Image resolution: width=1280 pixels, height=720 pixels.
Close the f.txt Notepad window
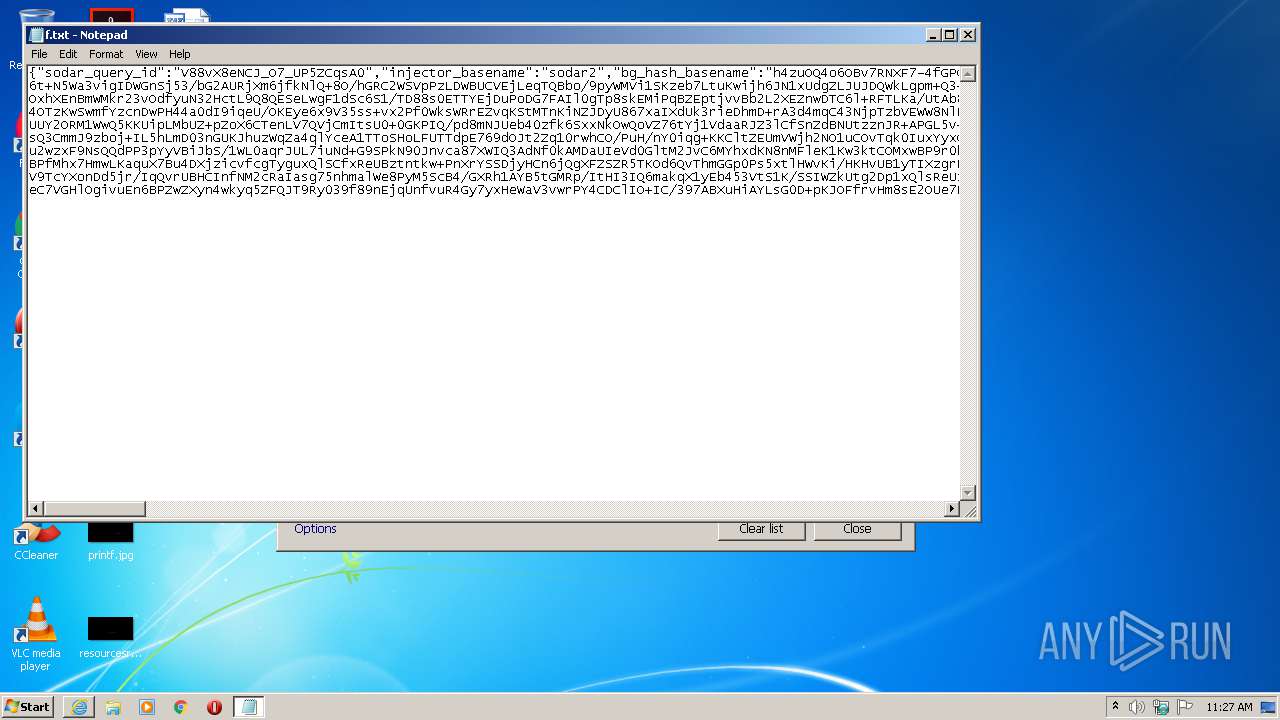tap(967, 34)
